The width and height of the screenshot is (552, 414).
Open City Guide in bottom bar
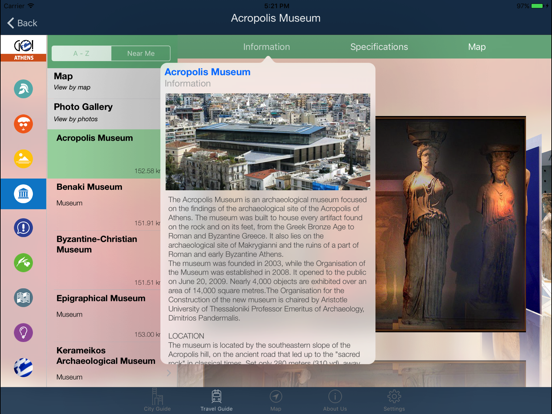157,400
